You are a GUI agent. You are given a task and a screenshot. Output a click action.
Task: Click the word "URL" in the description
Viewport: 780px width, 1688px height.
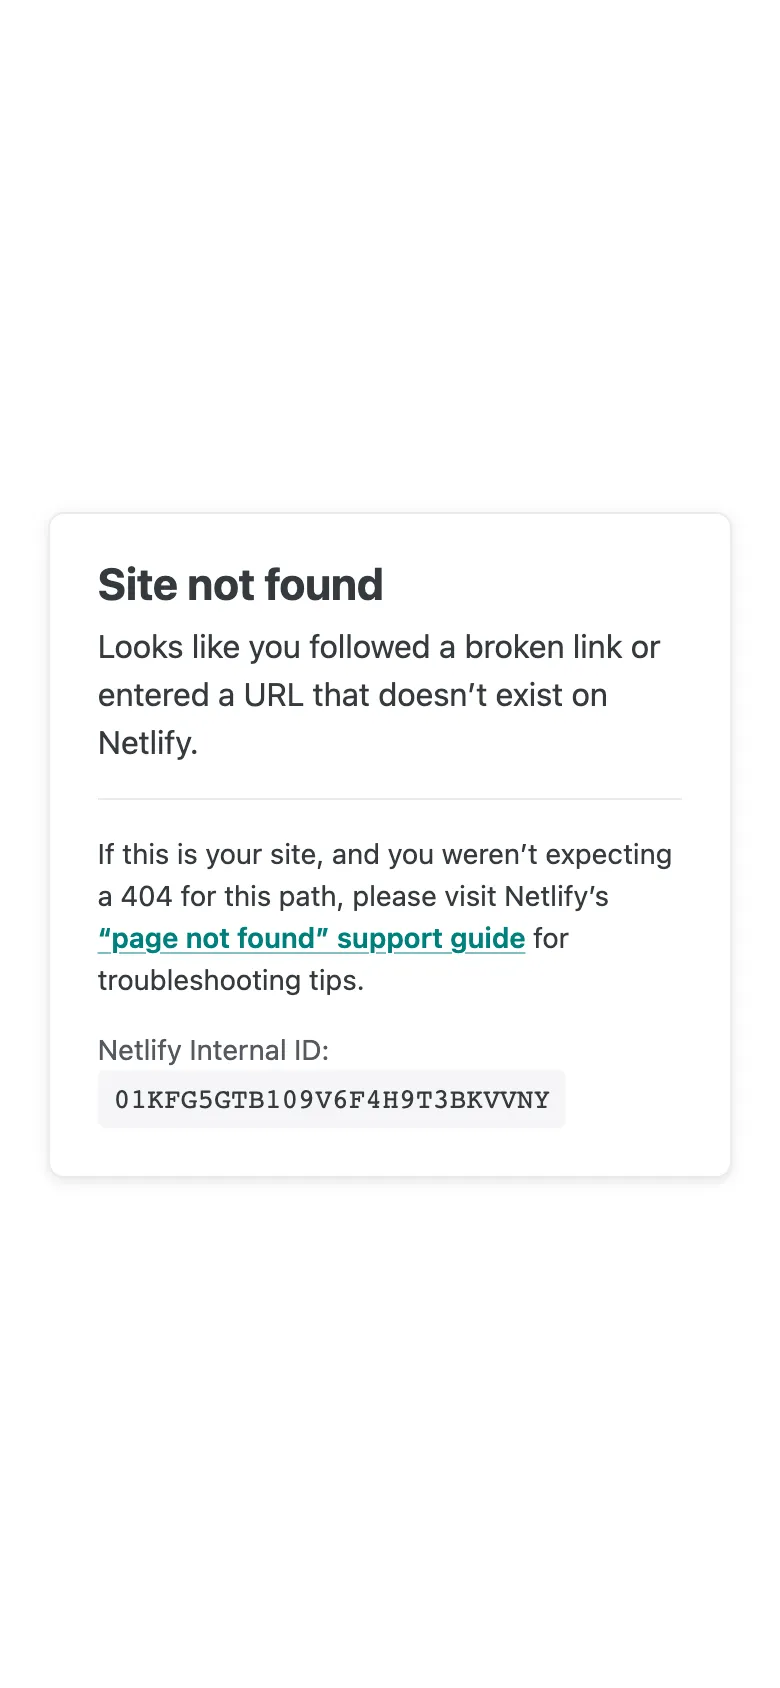273,696
